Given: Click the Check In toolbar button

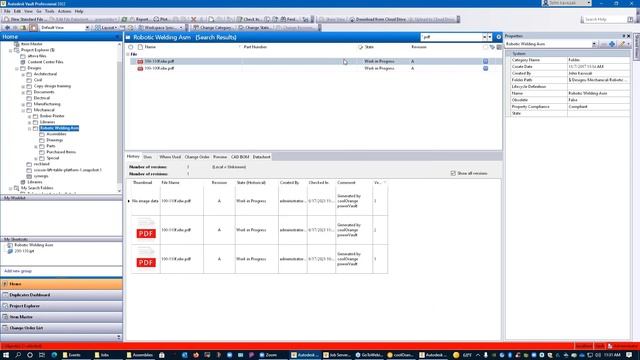Looking at the screenshot, I should 249,19.
